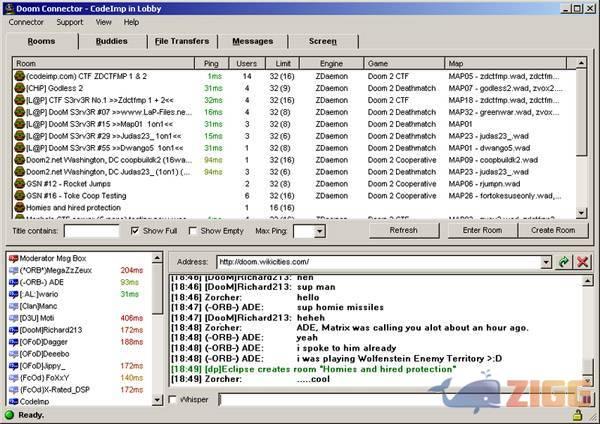Click the Refresh button
This screenshot has height=424, width=600.
click(x=404, y=230)
